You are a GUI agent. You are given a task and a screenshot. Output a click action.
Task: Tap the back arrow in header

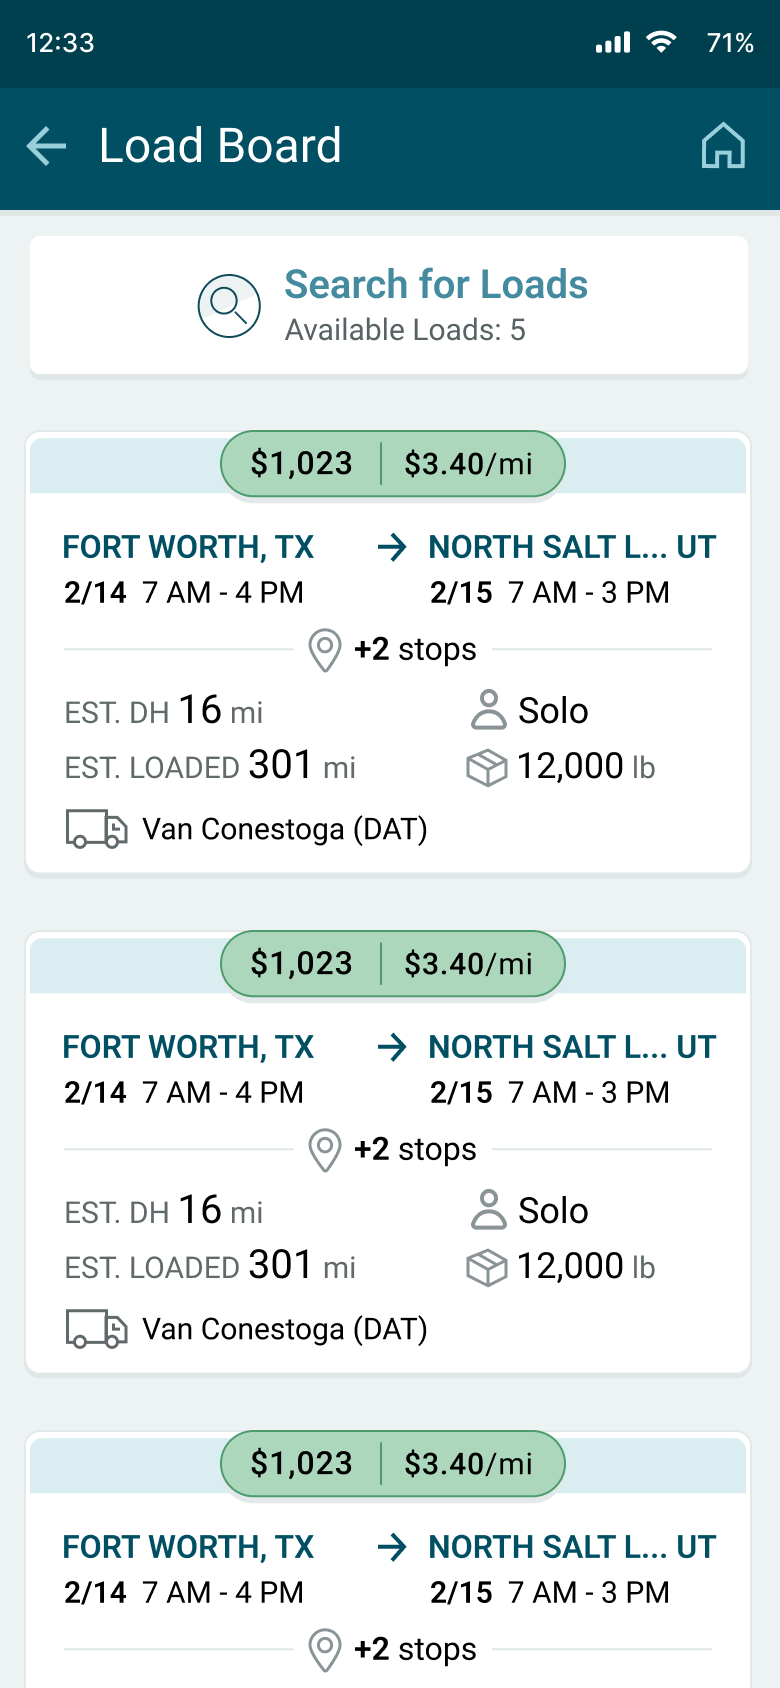(46, 146)
